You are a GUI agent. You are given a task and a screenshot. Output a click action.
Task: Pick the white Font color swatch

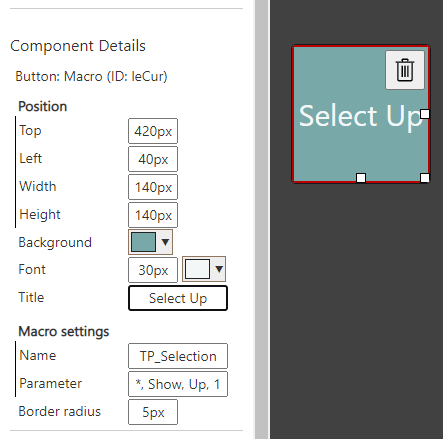tap(197, 269)
